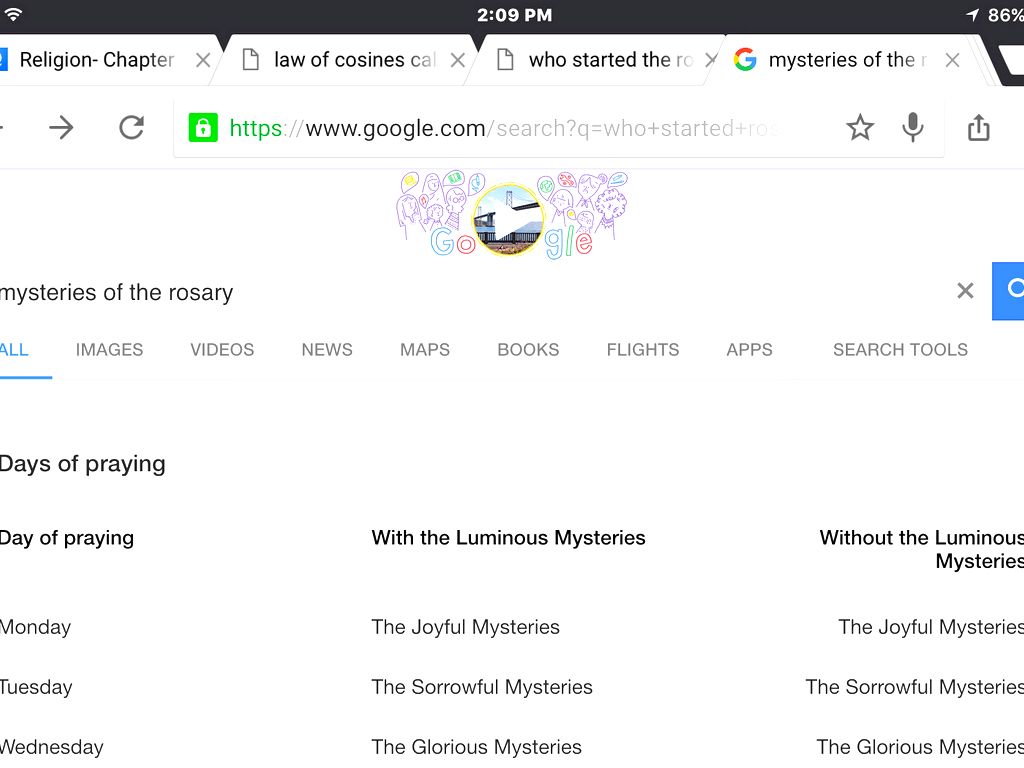Viewport: 1024px width, 768px height.
Task: Open the Images search results
Action: pyautogui.click(x=109, y=350)
